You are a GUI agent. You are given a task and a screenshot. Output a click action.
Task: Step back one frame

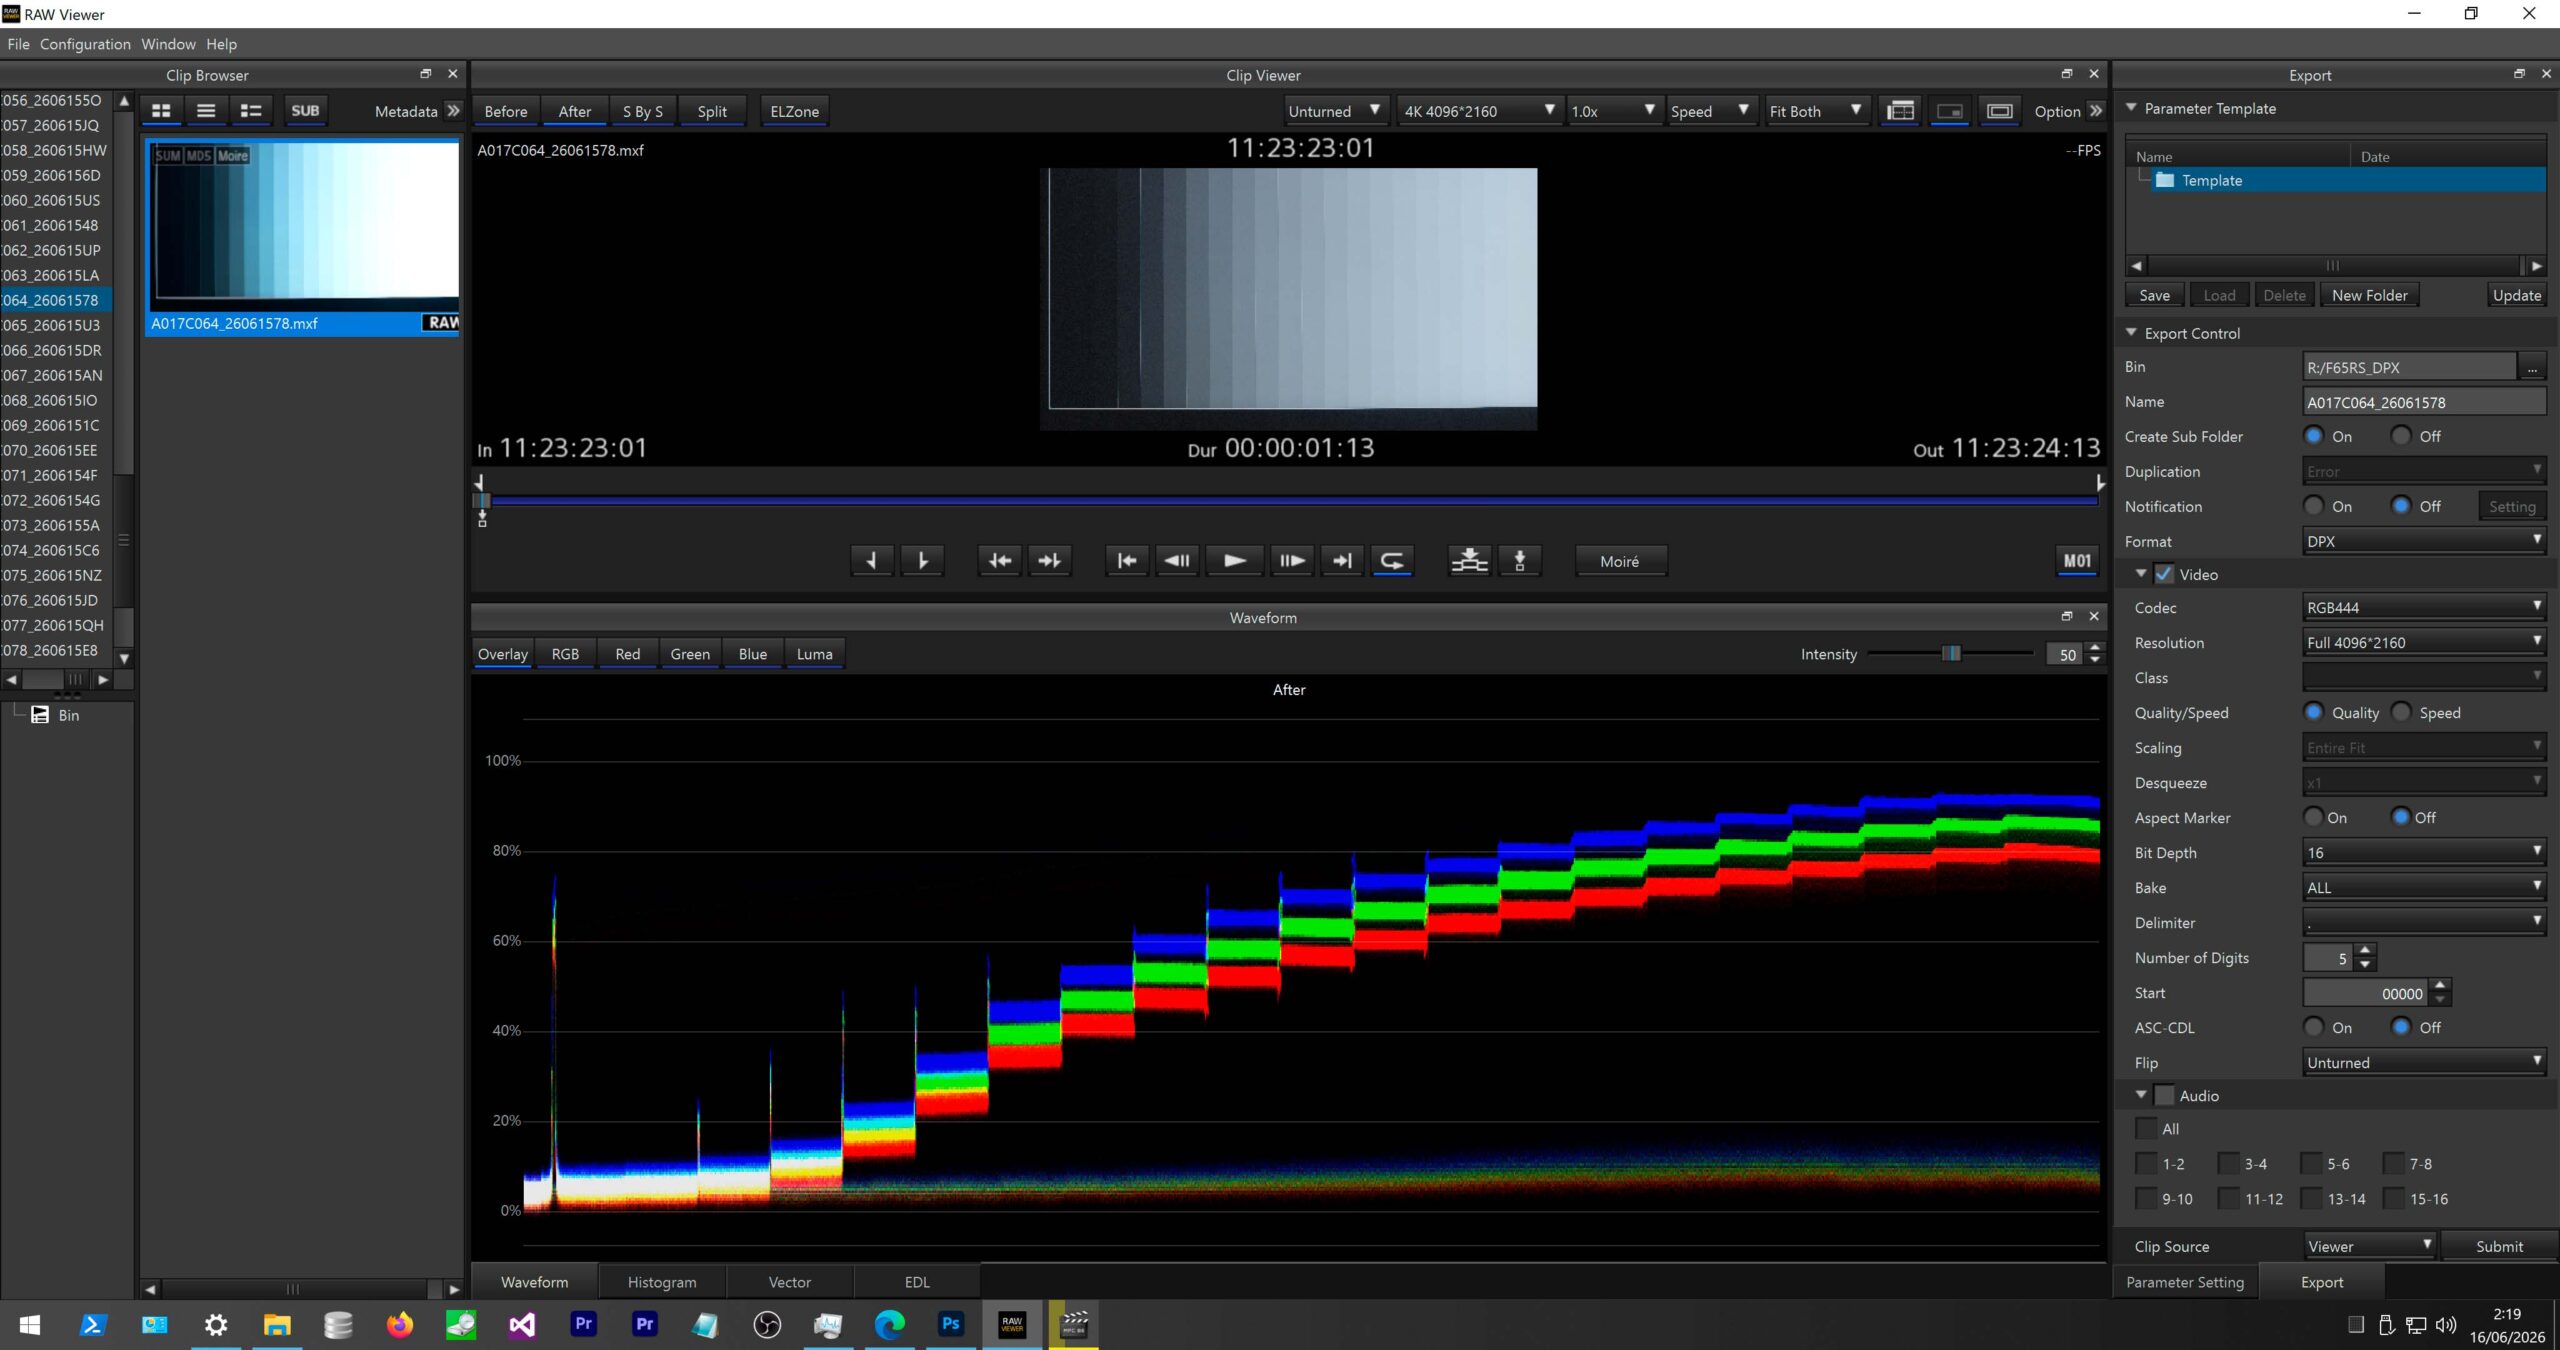click(1178, 561)
